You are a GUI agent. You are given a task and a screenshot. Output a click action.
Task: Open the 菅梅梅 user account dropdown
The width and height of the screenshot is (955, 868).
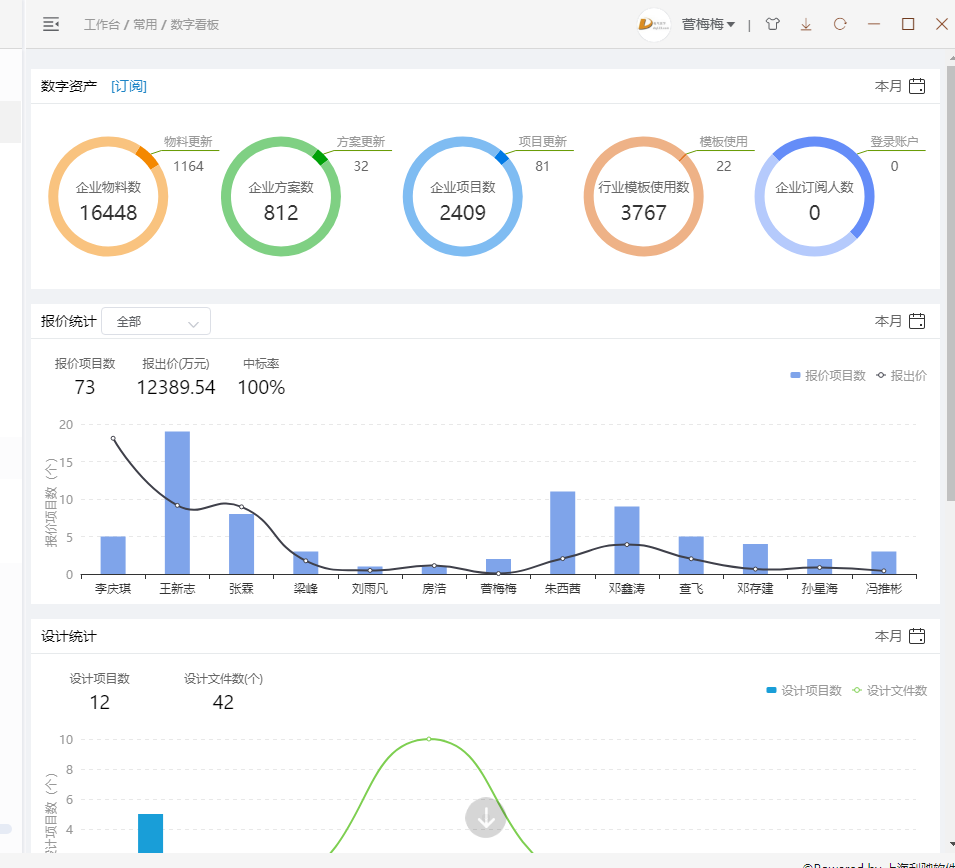[x=708, y=24]
